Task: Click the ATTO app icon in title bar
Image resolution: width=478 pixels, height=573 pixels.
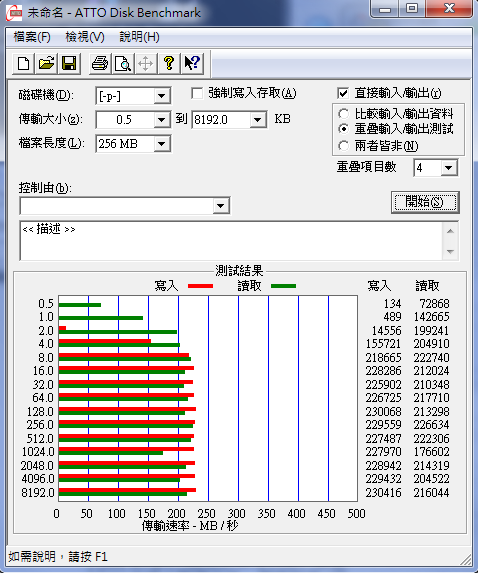Action: click(14, 13)
